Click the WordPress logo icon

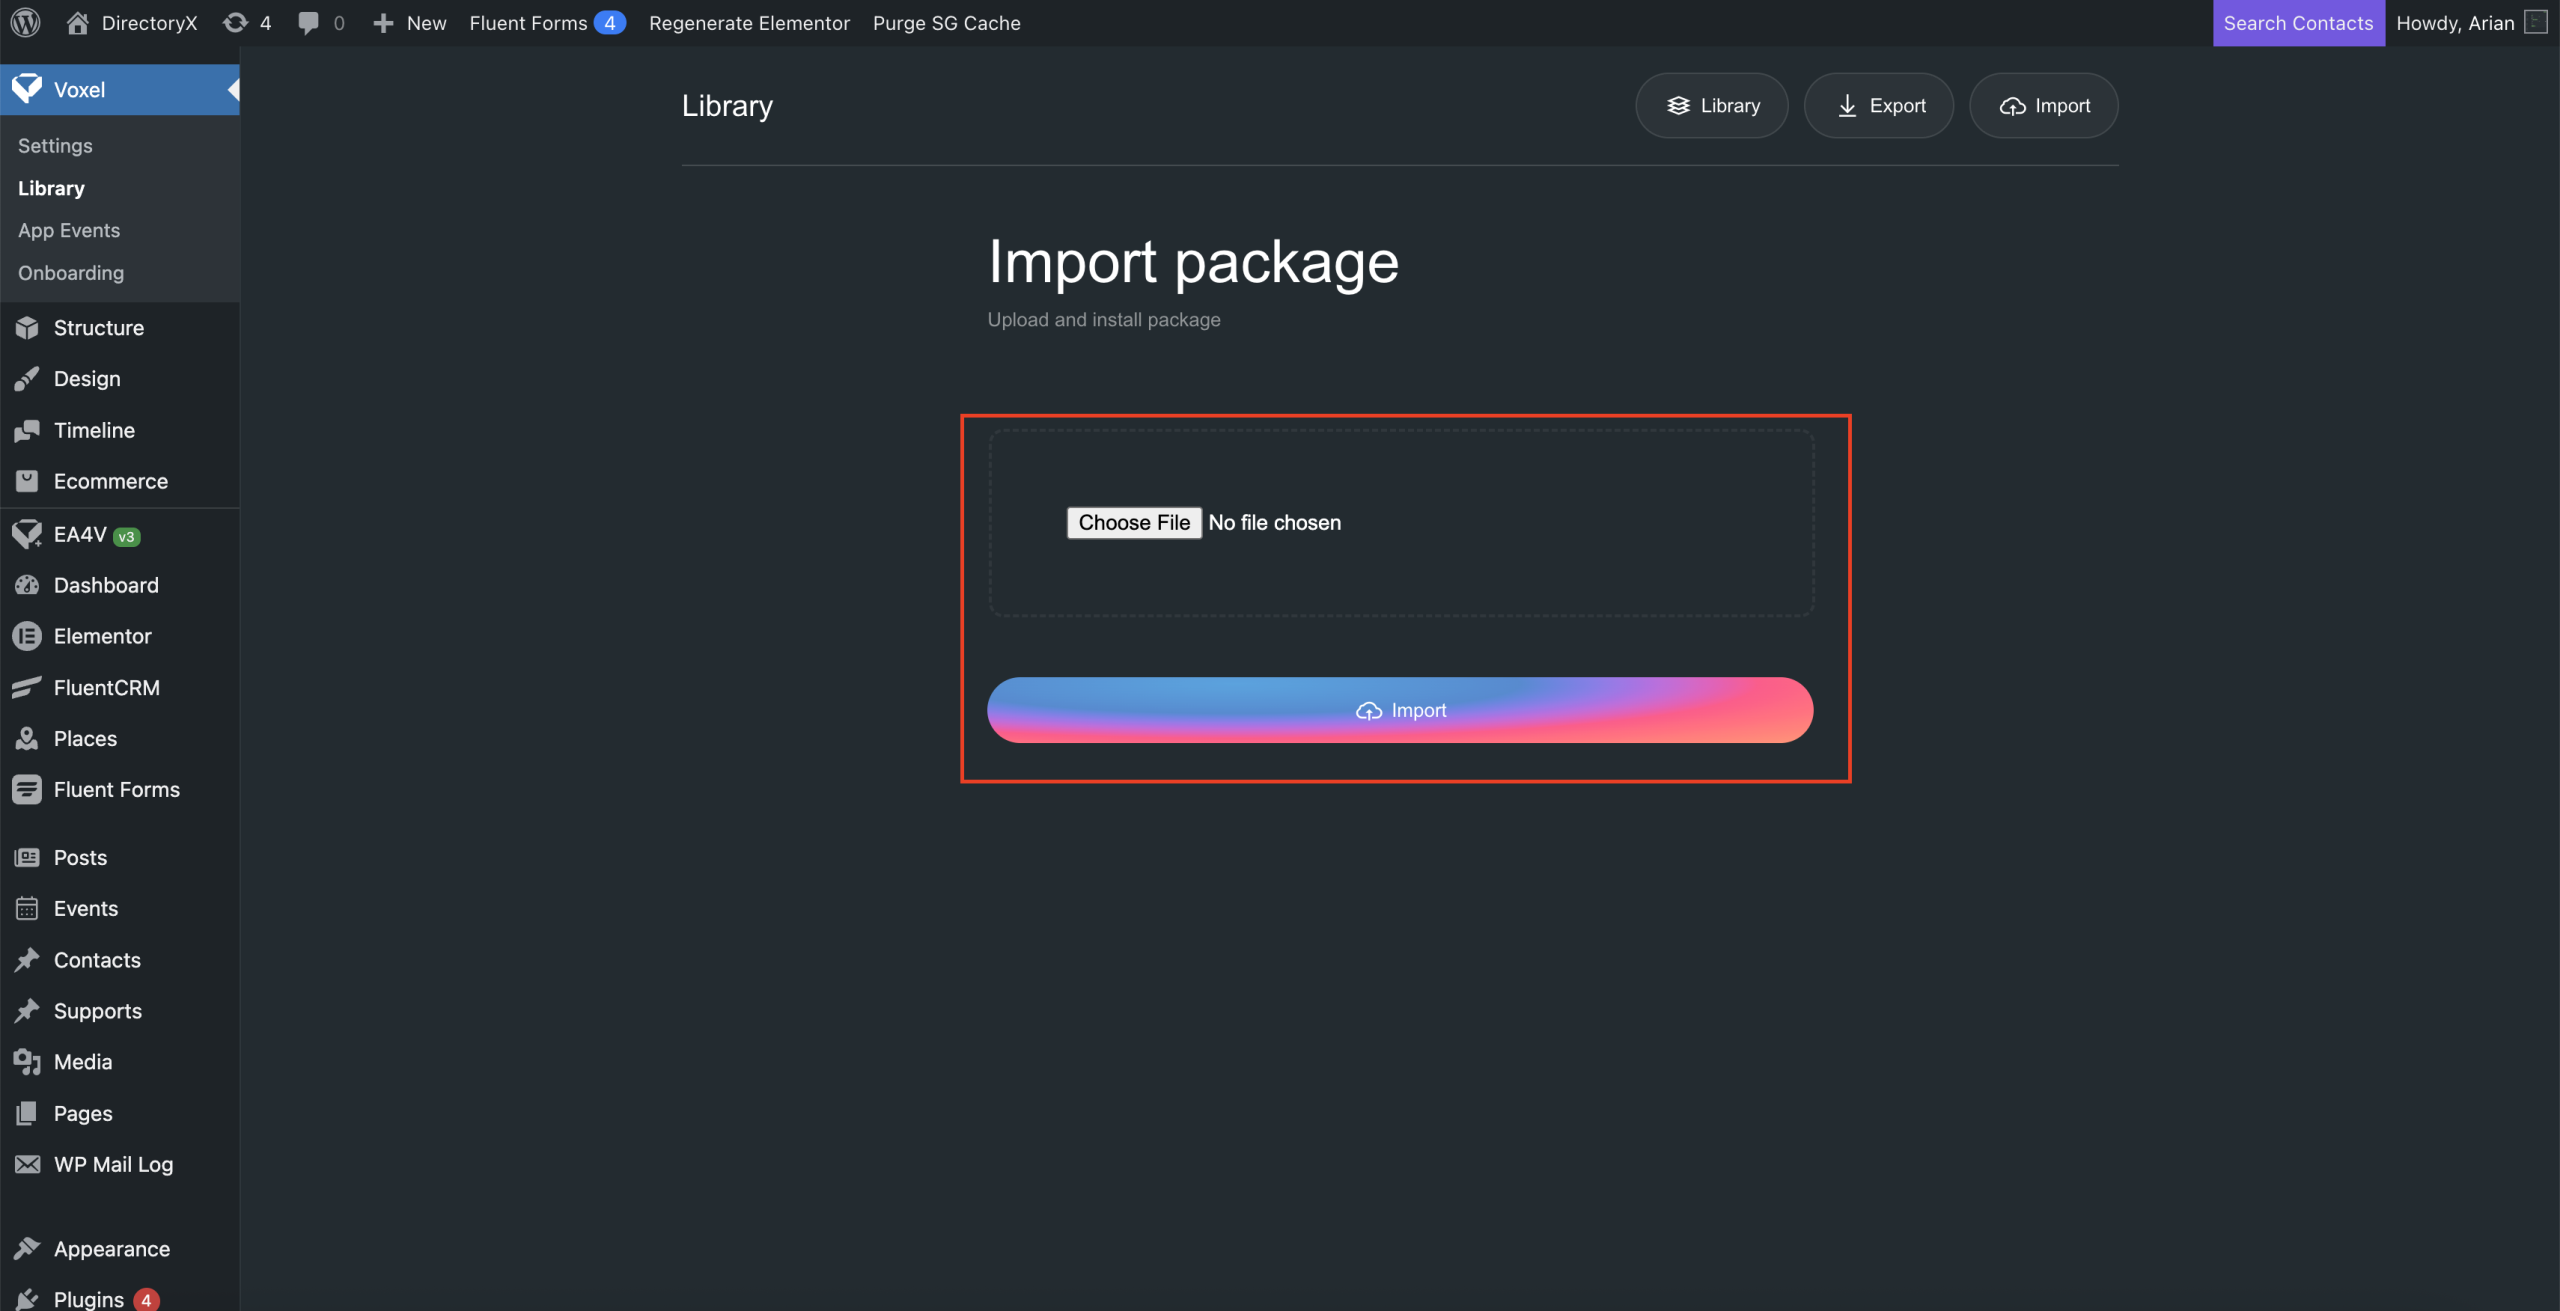point(25,22)
